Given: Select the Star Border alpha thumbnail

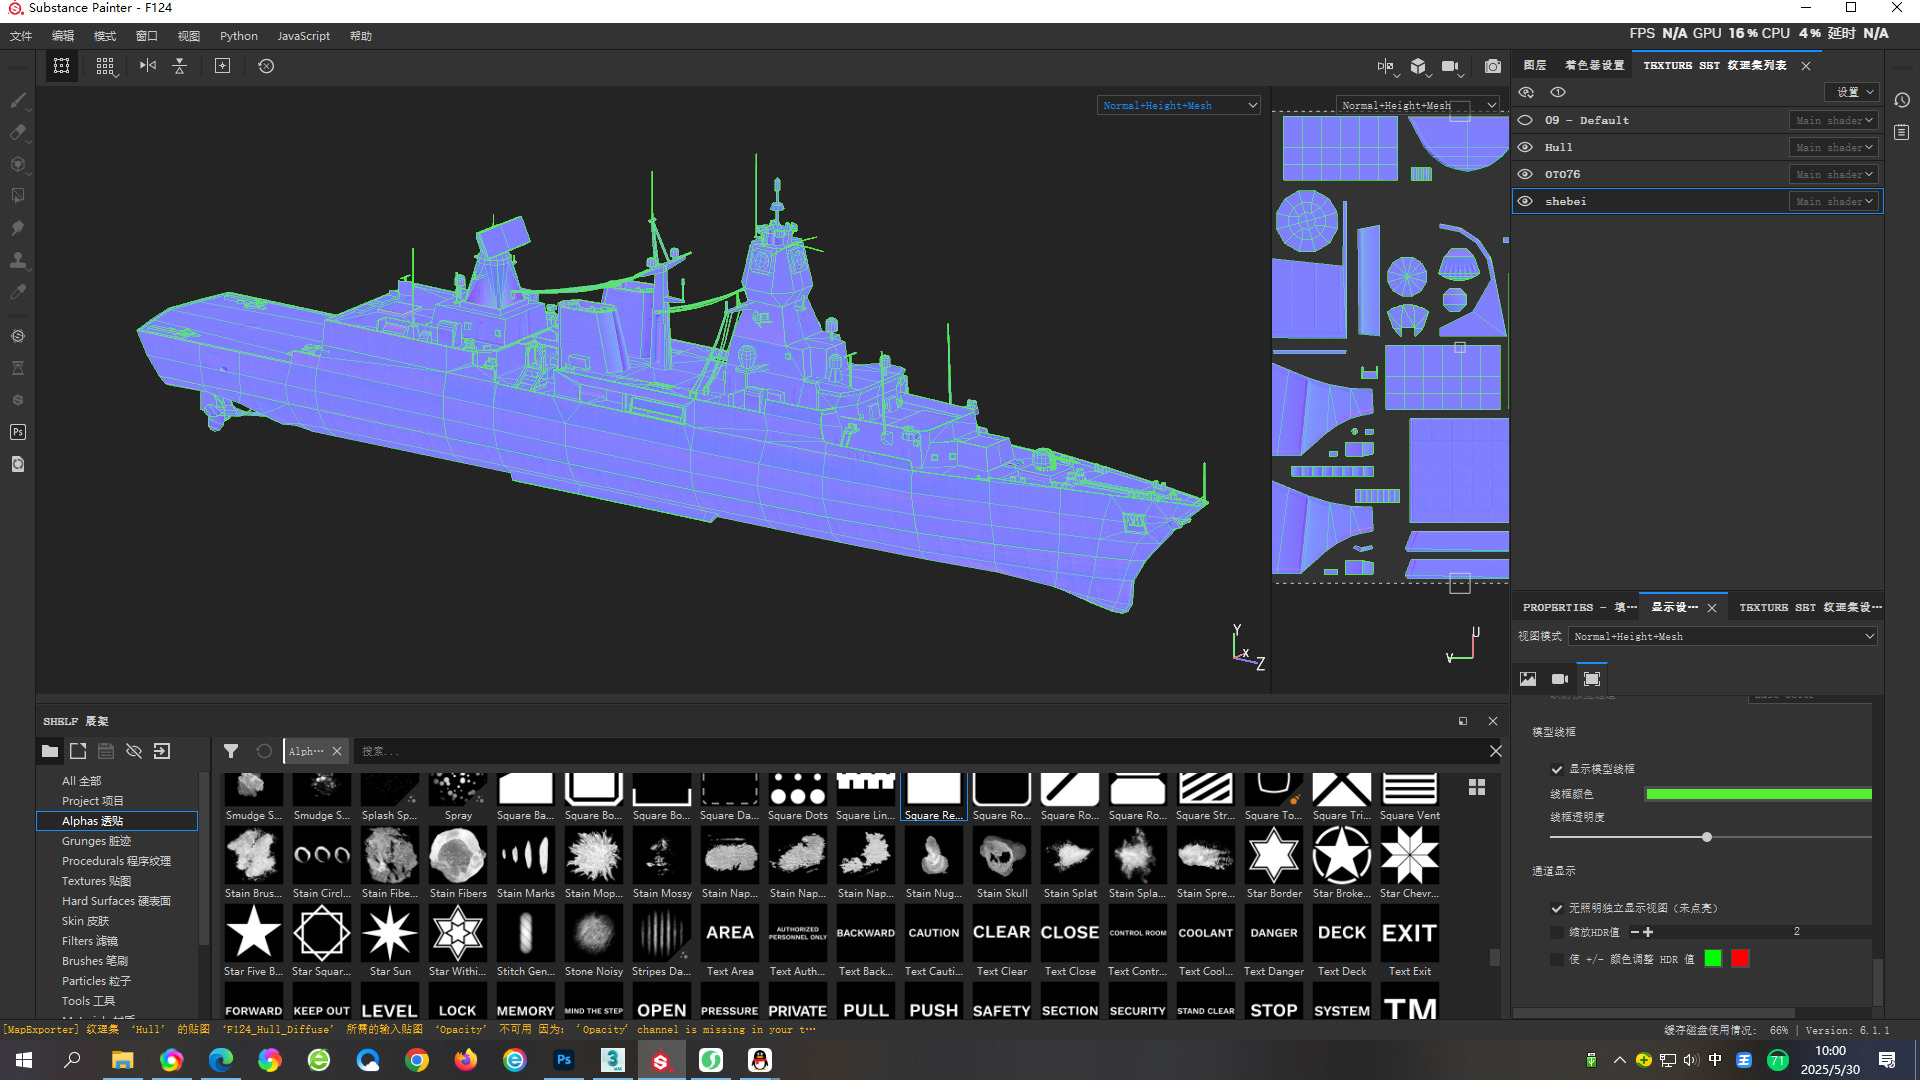Looking at the screenshot, I should pos(1273,857).
